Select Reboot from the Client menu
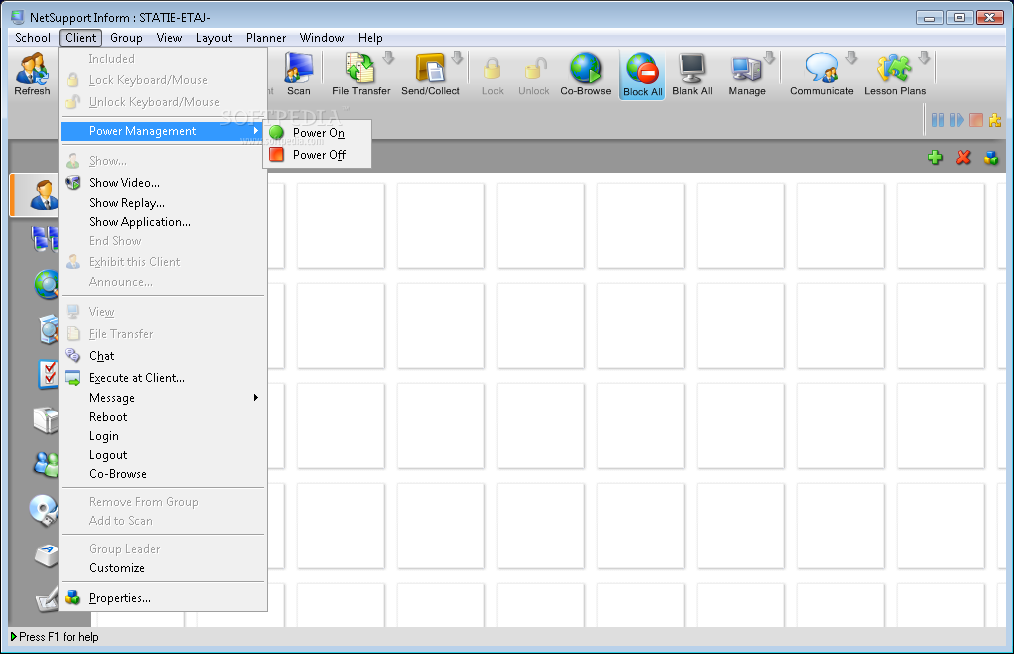Image resolution: width=1014 pixels, height=654 pixels. click(163, 417)
